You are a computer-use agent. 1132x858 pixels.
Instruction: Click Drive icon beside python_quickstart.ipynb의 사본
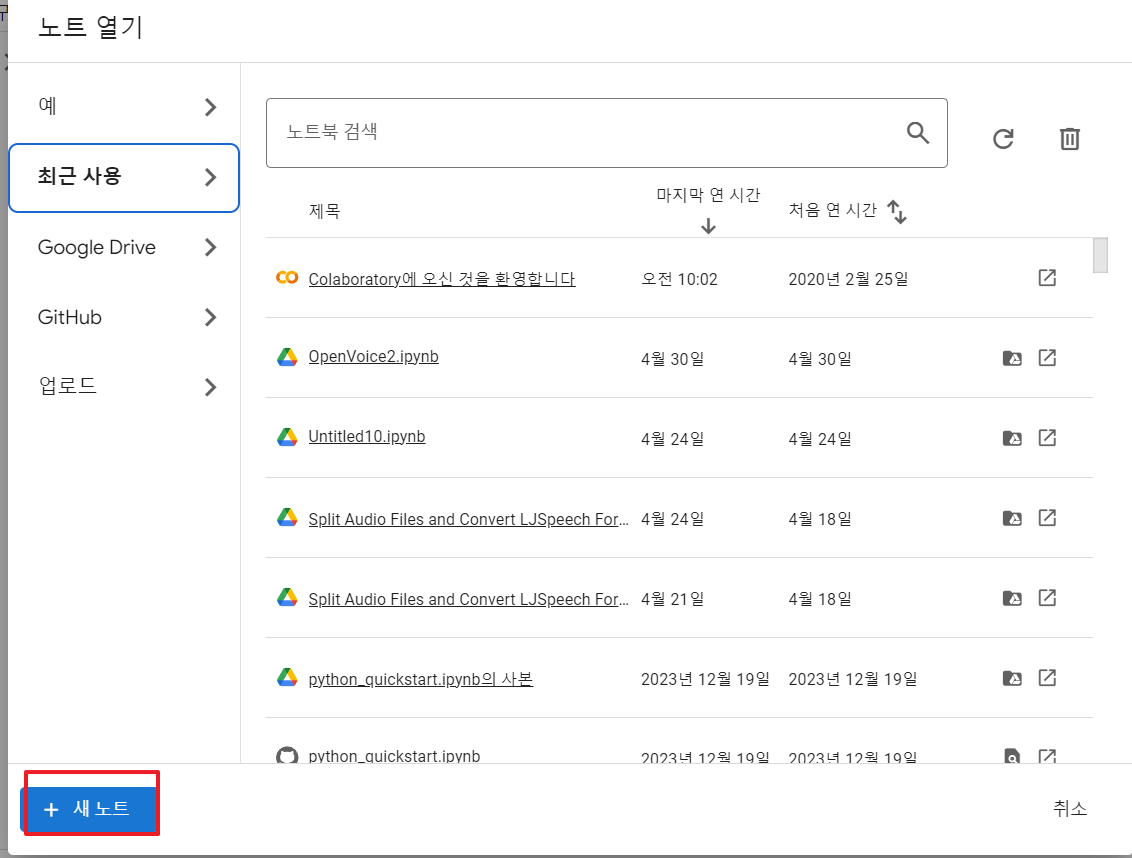coord(287,677)
